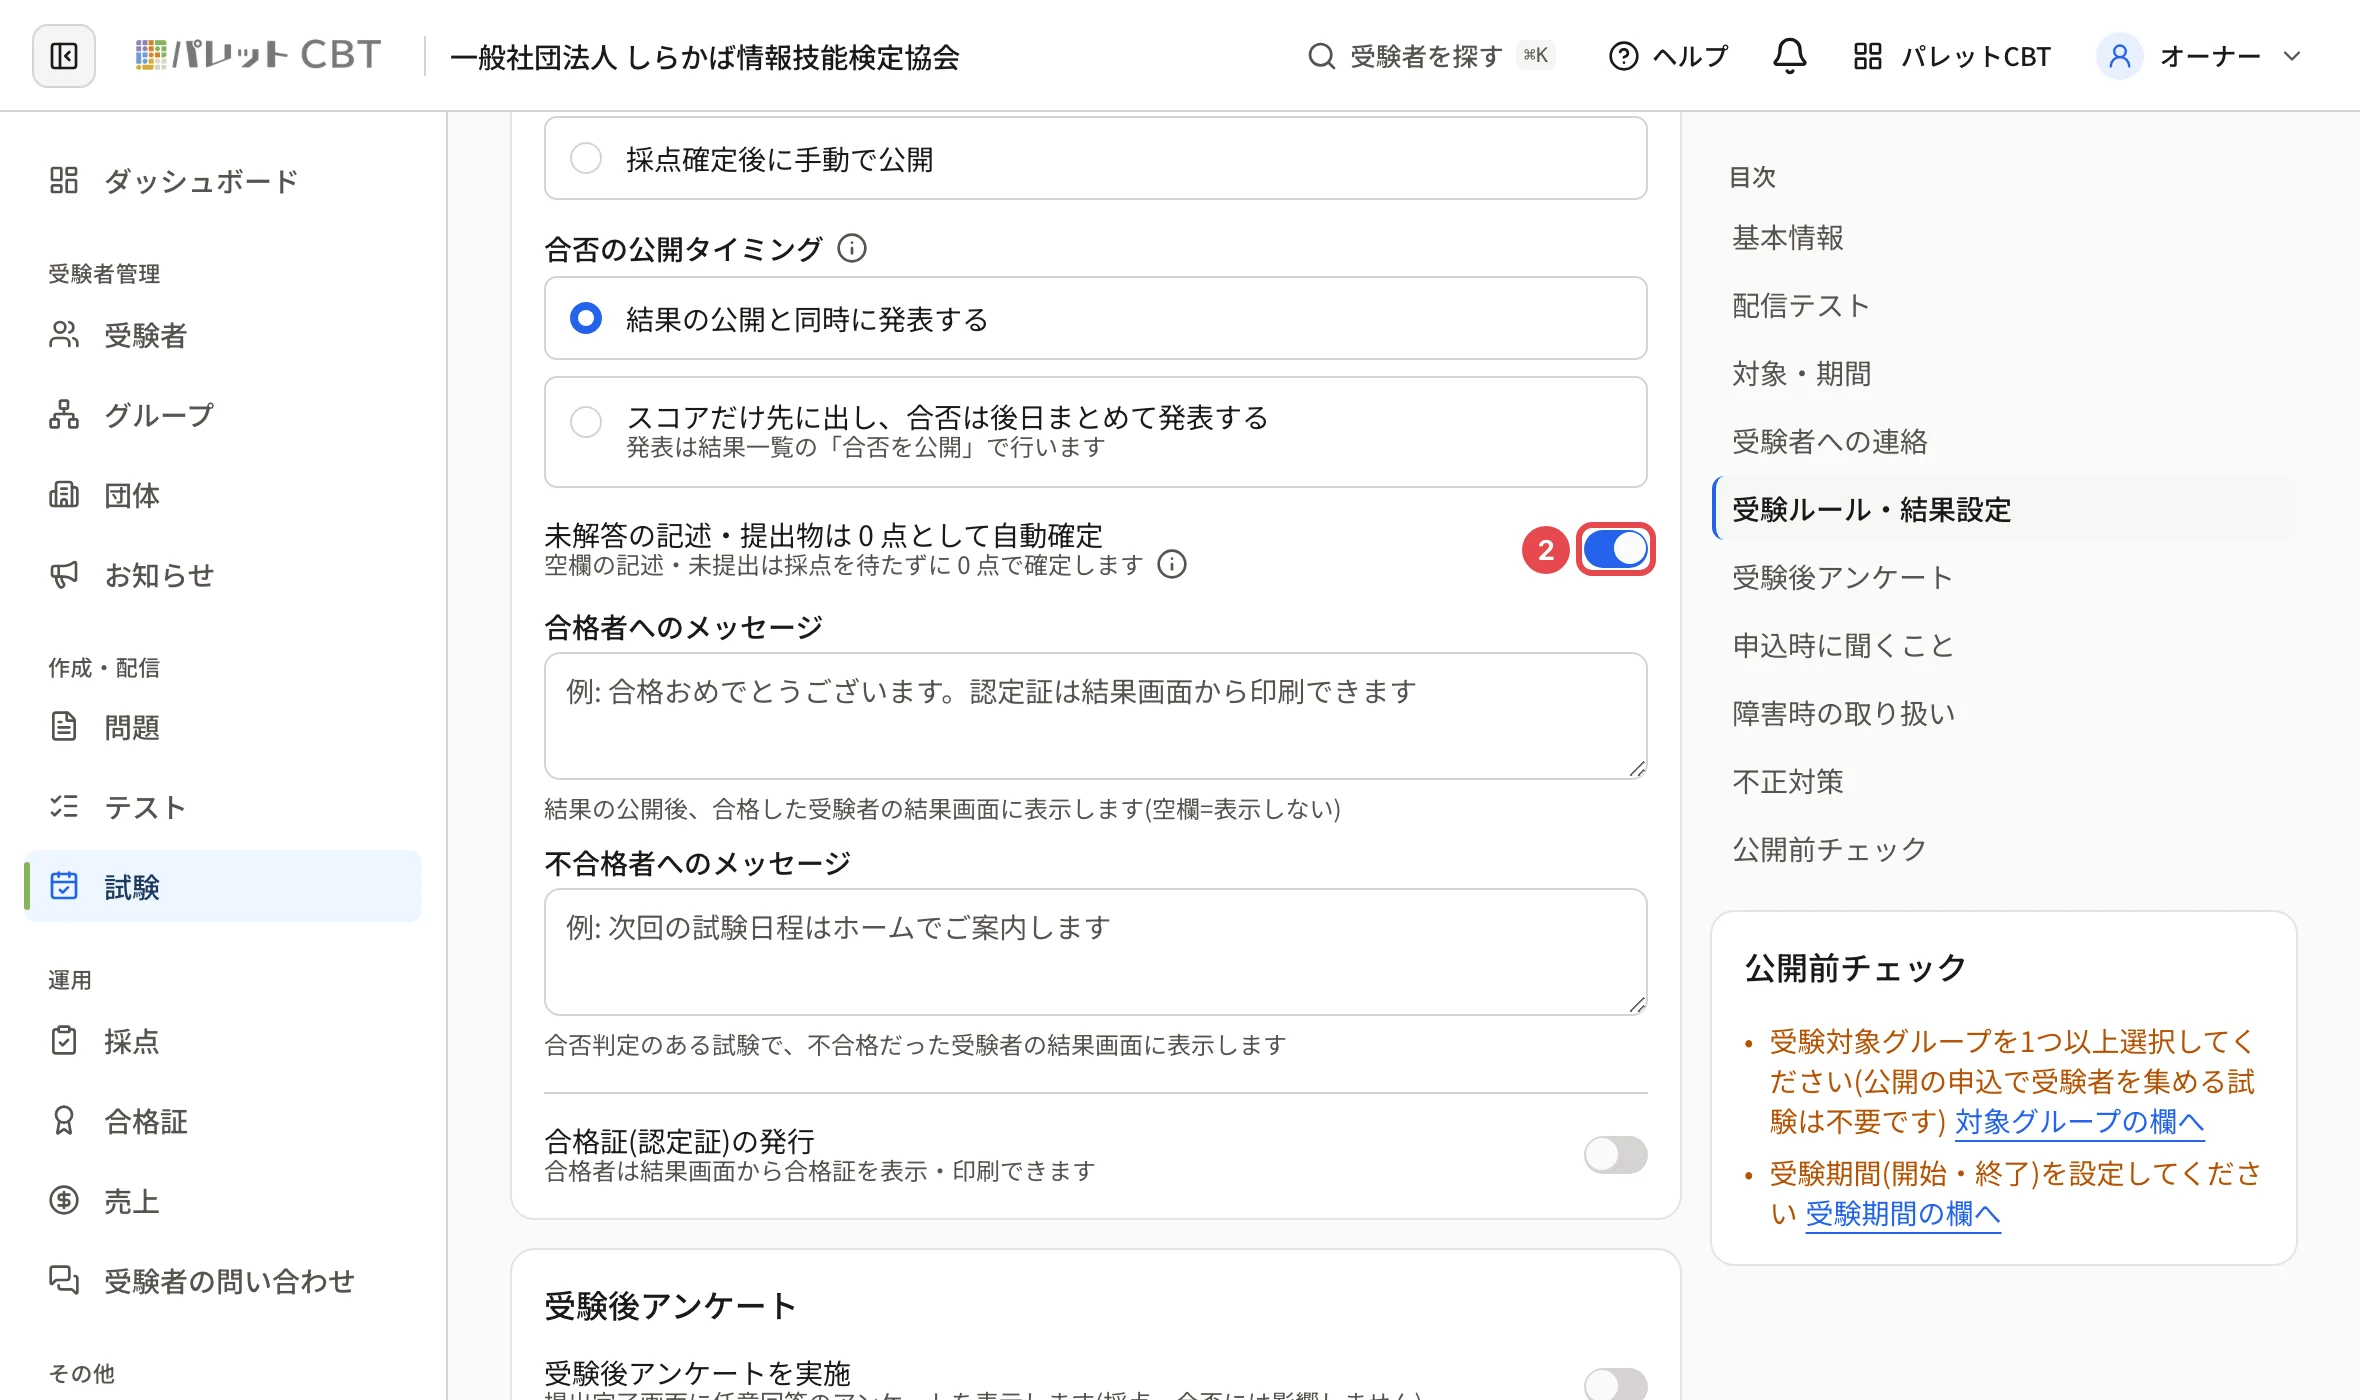Screen dimensions: 2360x1400
Task: Jump to 公開前チェック in 目次
Action: [x=1829, y=850]
